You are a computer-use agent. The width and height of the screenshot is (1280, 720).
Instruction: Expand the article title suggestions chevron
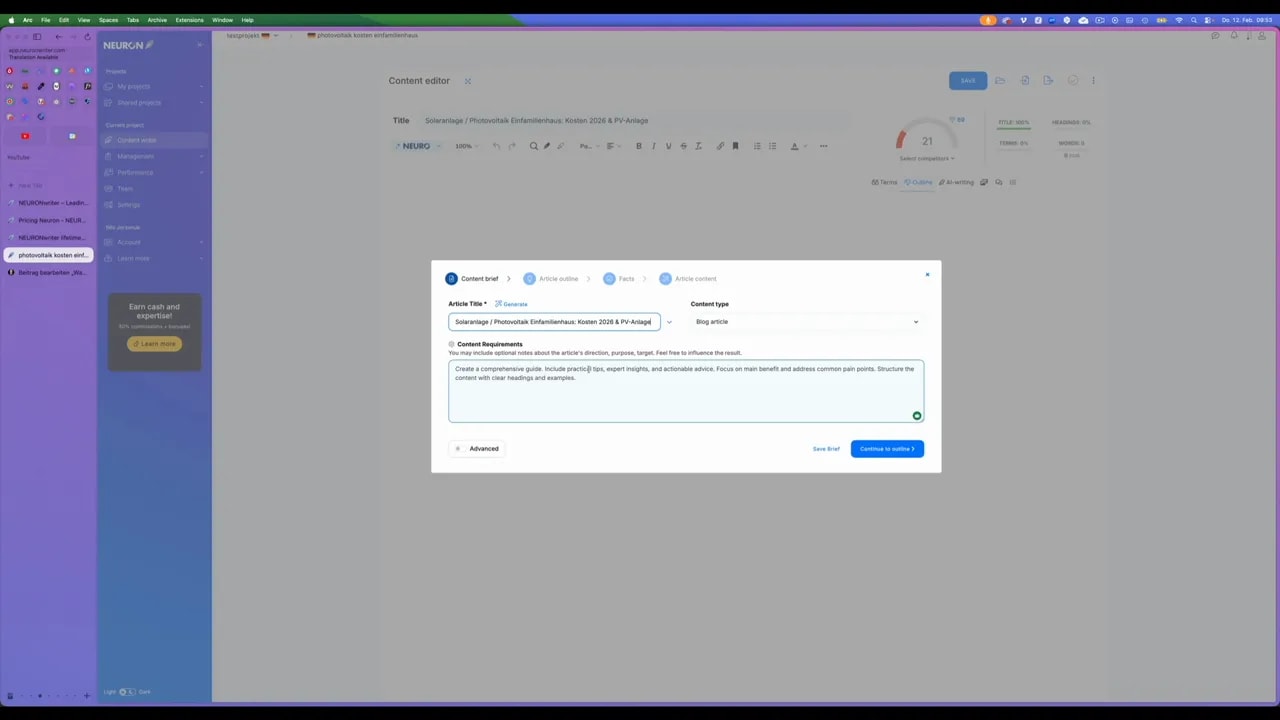point(669,322)
